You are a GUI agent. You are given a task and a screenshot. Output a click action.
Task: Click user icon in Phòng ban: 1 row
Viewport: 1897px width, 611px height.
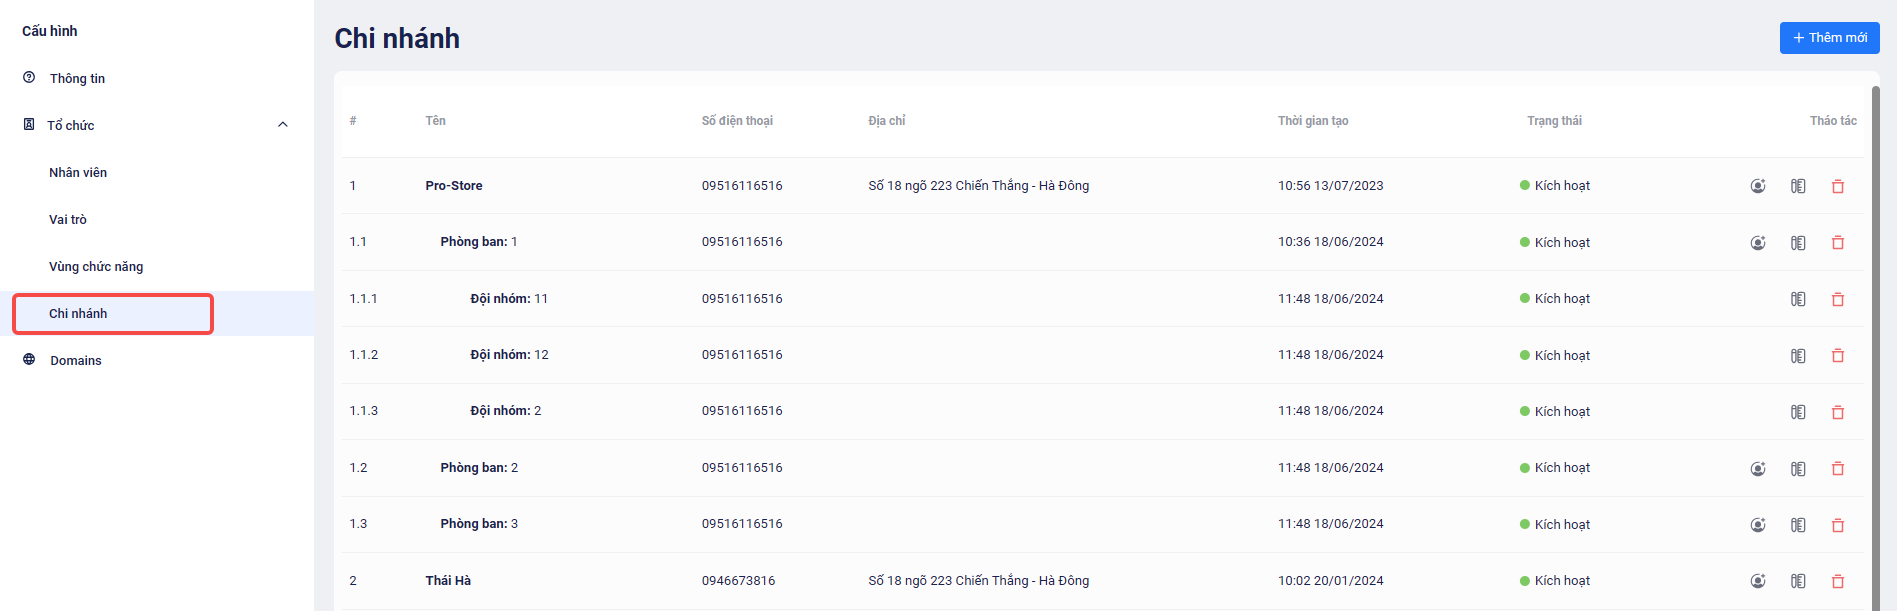[1757, 242]
